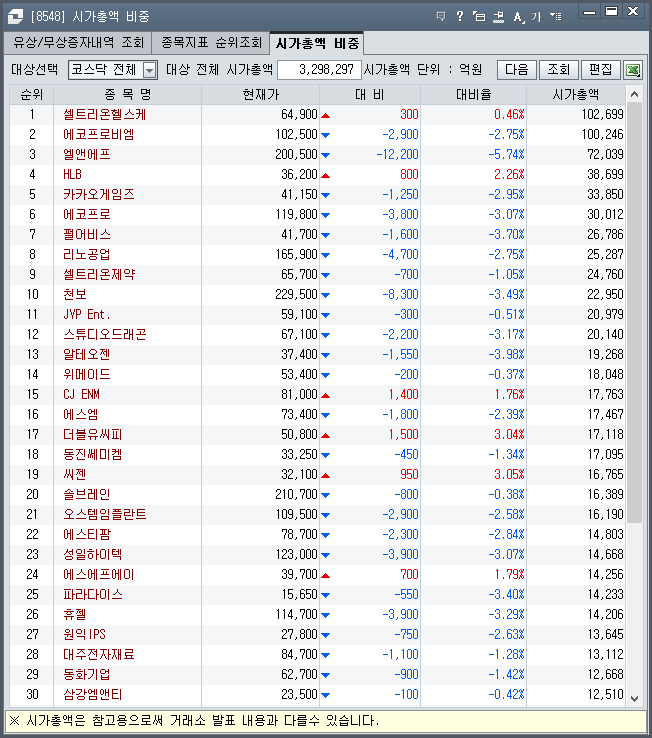Click market cap value 102,699

click(603, 114)
